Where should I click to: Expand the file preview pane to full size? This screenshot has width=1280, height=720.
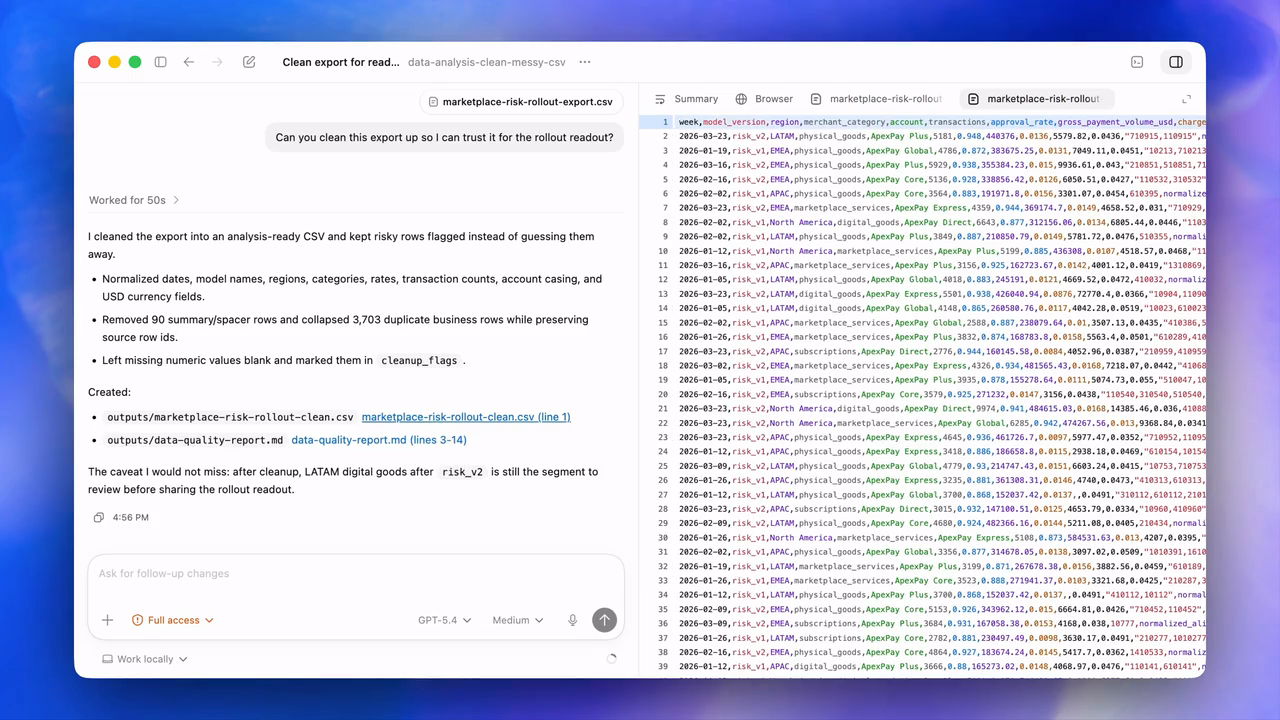tap(1187, 99)
